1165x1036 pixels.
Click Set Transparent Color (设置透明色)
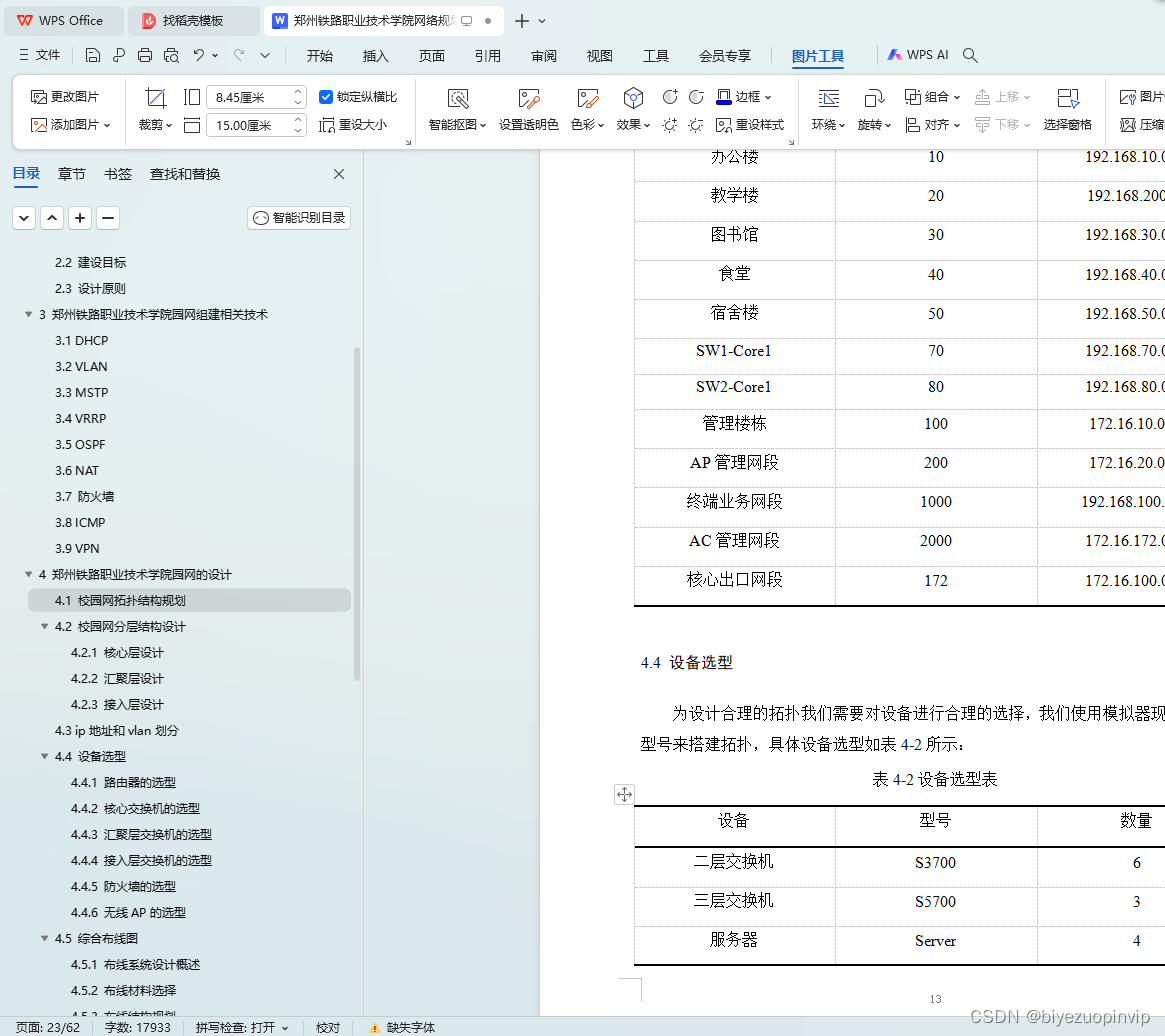tap(528, 109)
